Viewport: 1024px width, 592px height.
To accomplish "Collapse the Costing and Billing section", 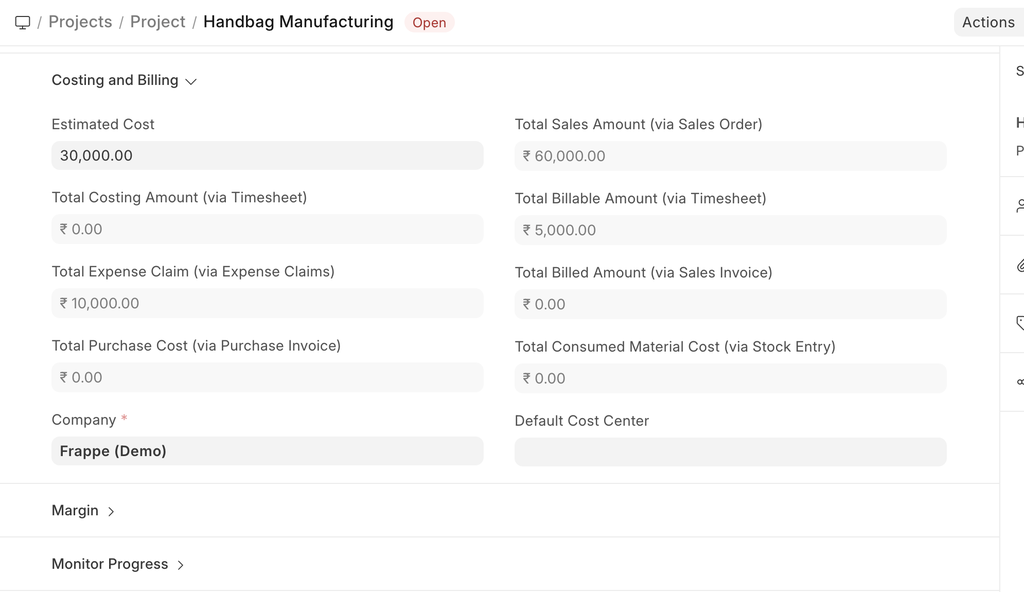I will click(124, 80).
